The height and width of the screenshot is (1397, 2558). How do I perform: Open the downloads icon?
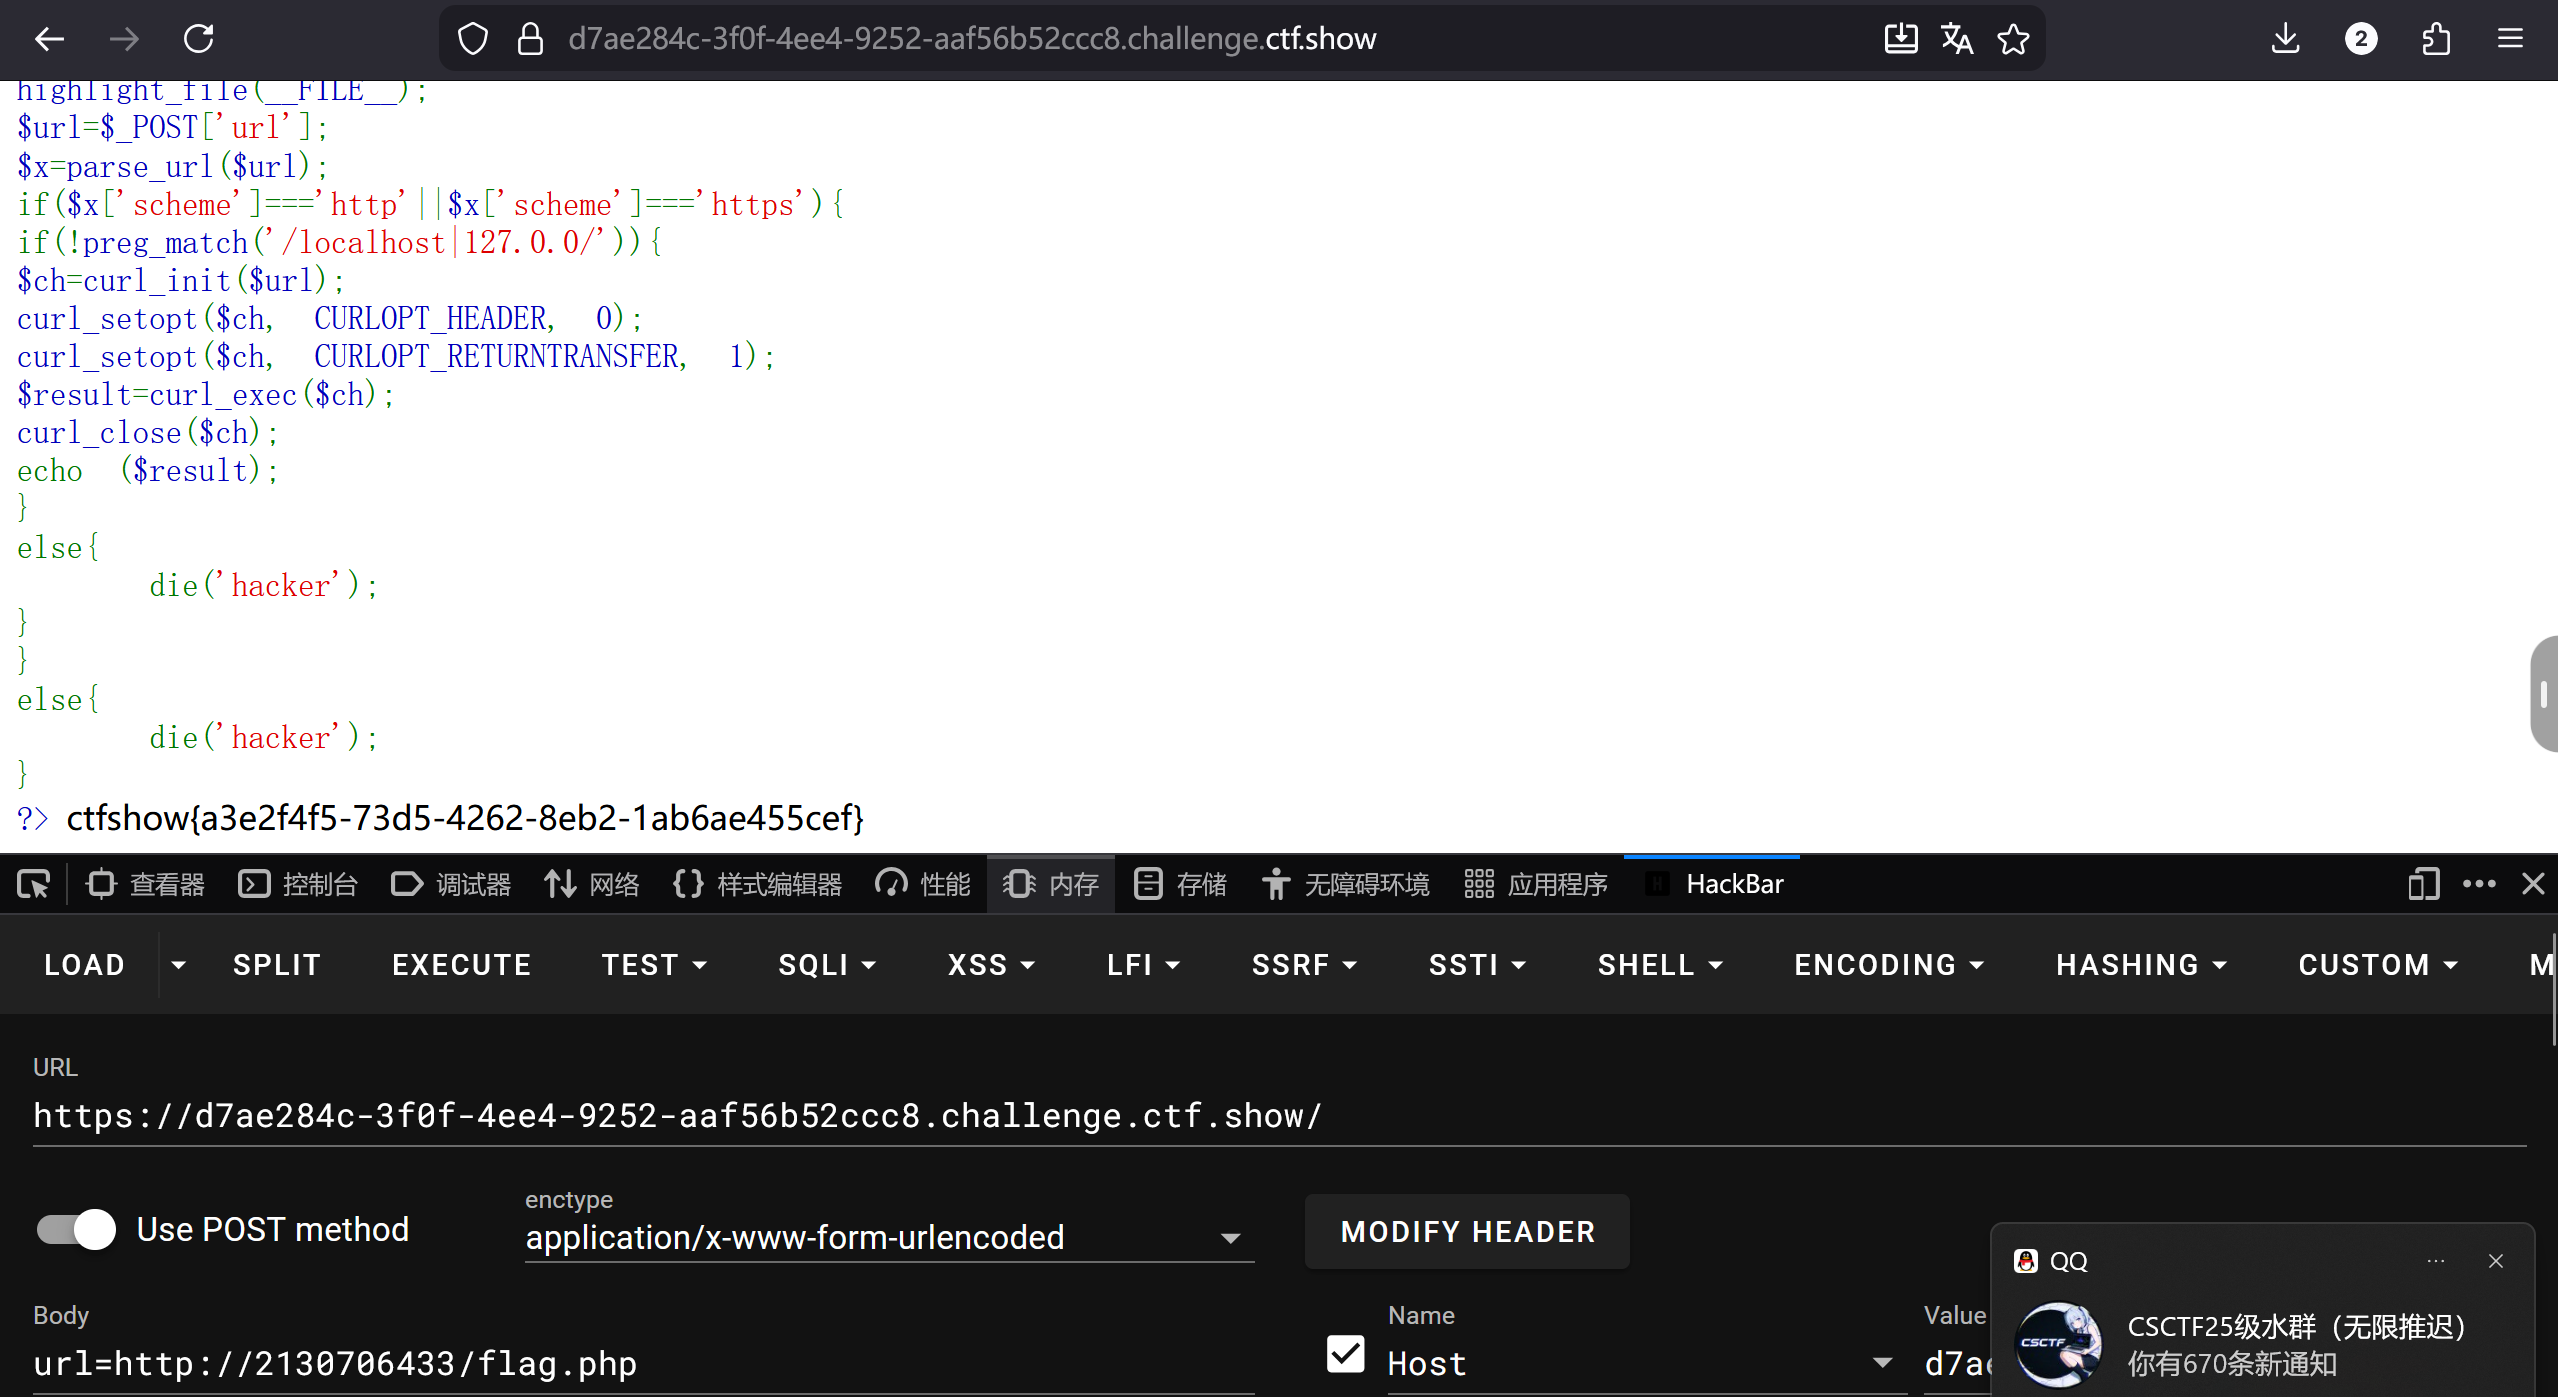[x=2285, y=39]
